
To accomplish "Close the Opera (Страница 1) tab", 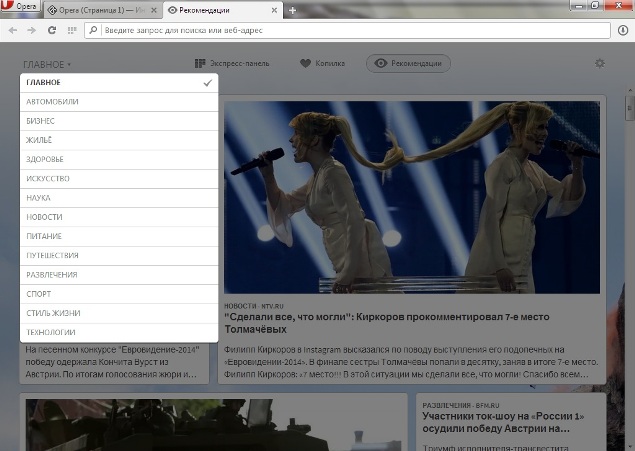I will 154,11.
